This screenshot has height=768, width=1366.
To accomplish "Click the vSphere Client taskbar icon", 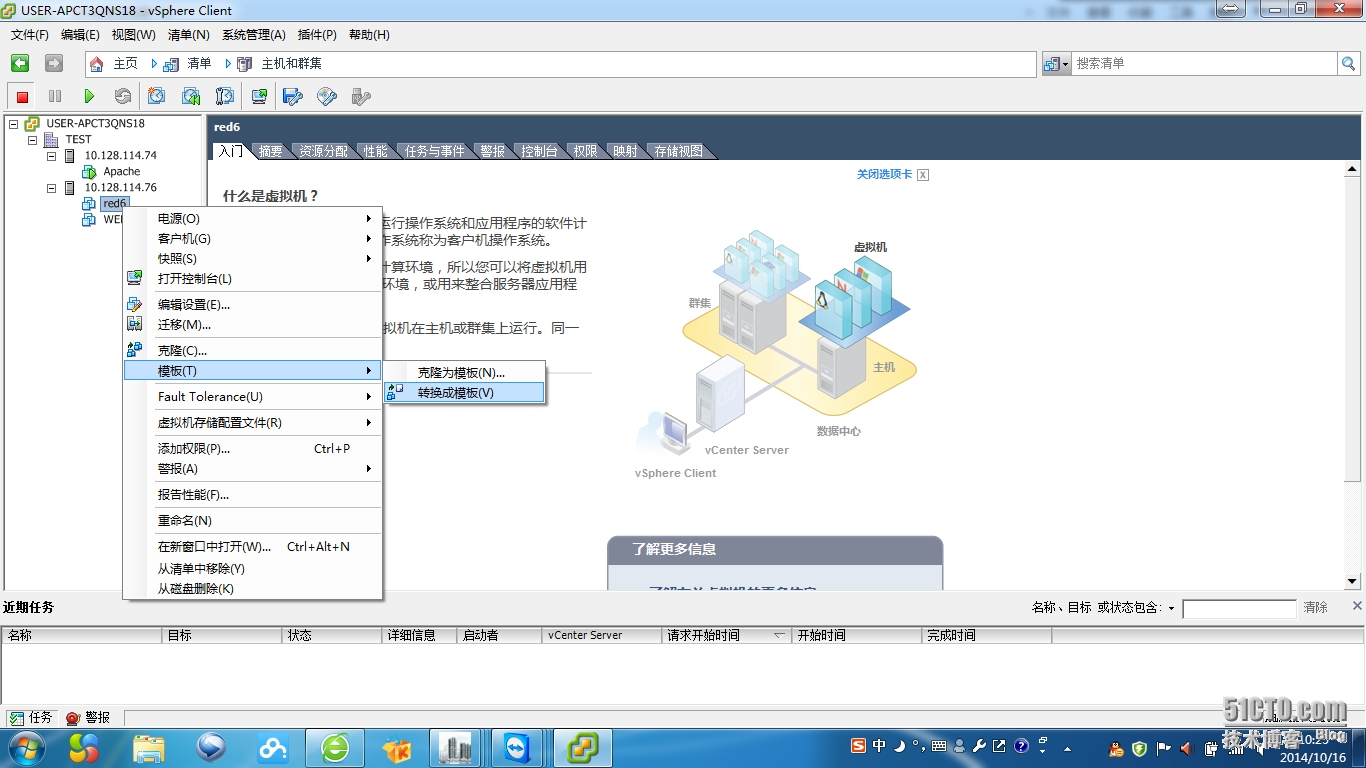I will click(x=583, y=747).
